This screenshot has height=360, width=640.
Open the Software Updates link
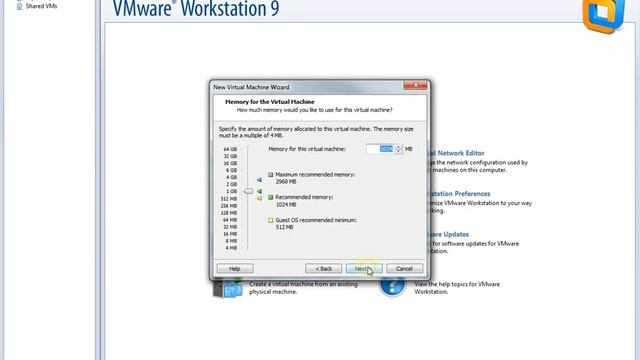[449, 234]
